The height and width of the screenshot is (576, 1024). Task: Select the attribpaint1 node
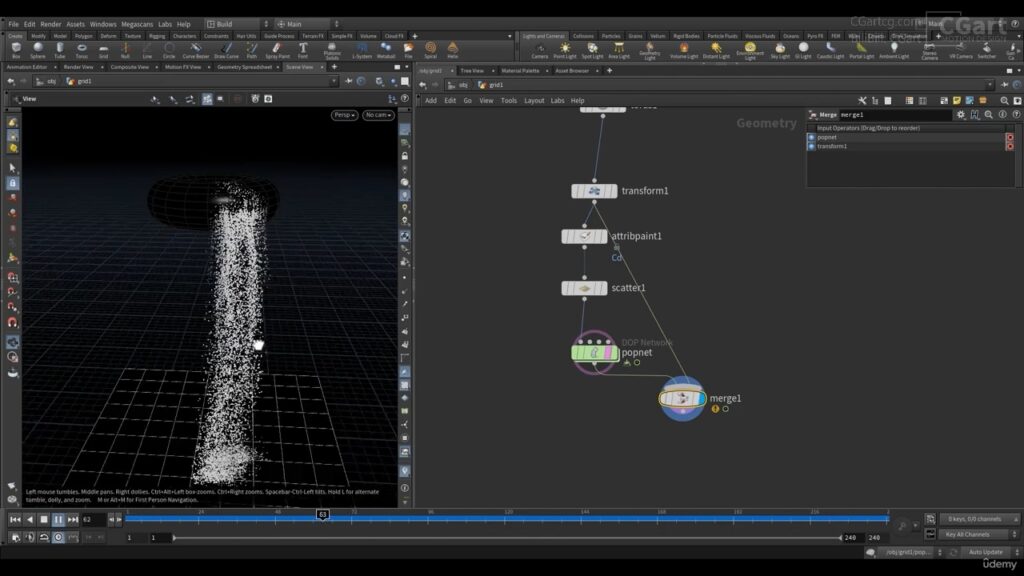coord(584,236)
